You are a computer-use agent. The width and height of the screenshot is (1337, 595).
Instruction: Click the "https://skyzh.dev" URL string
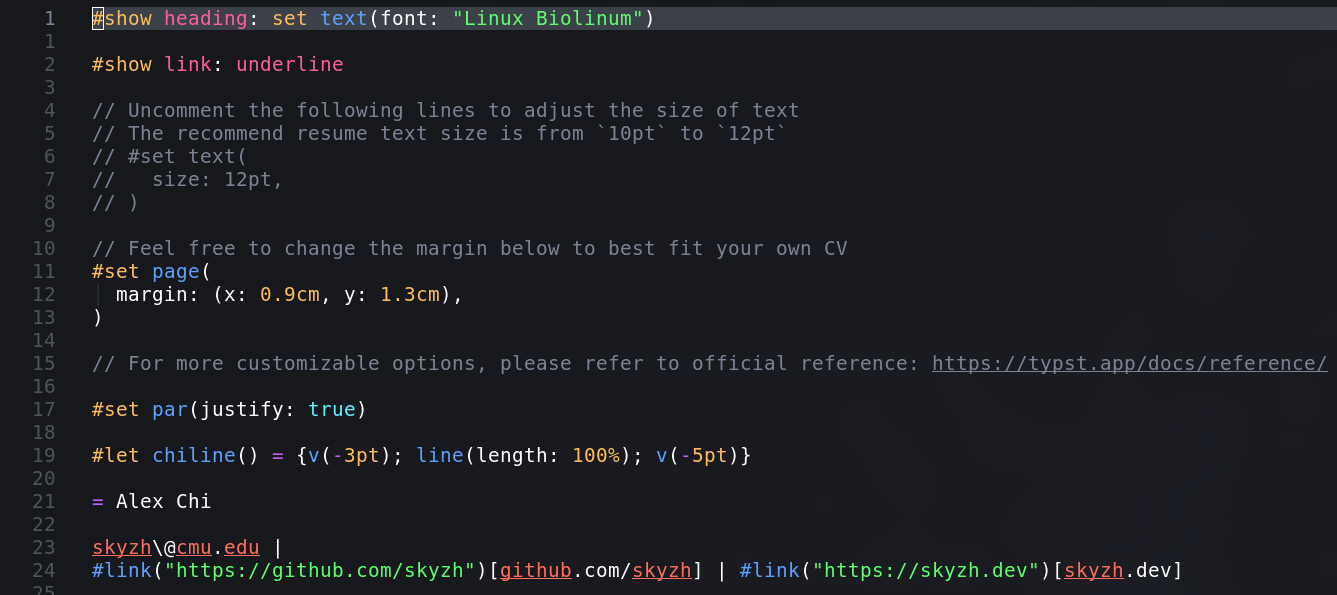pyautogui.click(x=926, y=570)
